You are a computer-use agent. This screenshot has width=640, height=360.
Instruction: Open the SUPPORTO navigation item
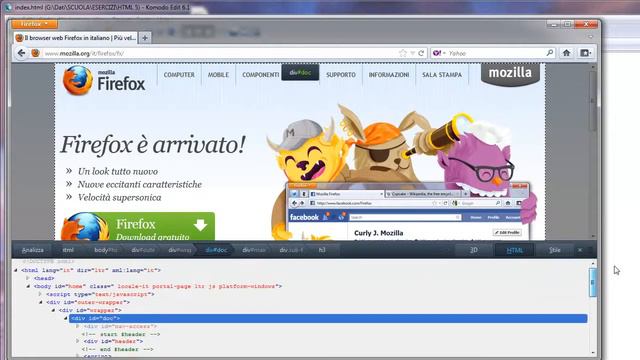(341, 75)
